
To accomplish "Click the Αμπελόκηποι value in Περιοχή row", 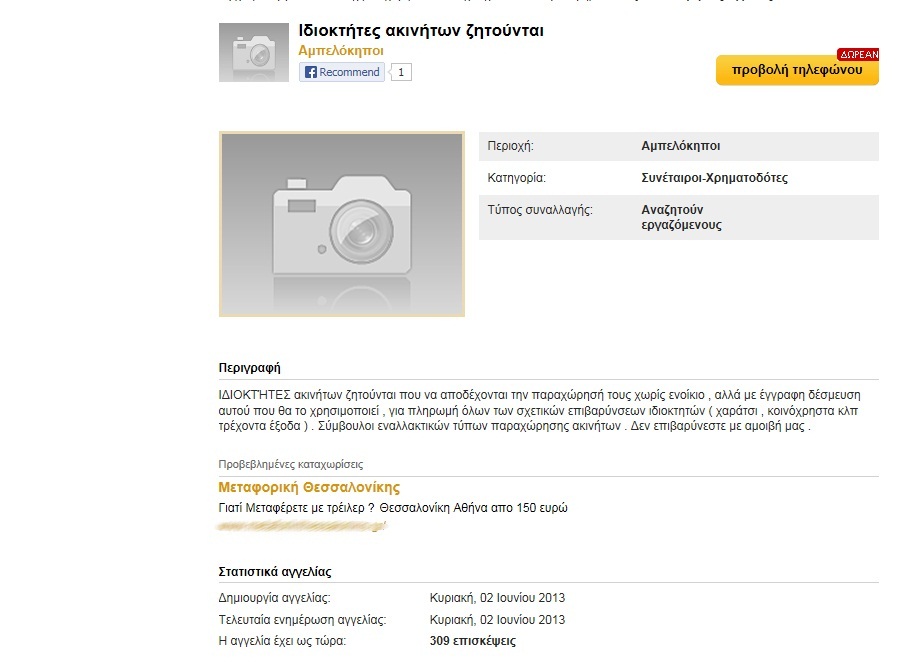I will coord(680,146).
